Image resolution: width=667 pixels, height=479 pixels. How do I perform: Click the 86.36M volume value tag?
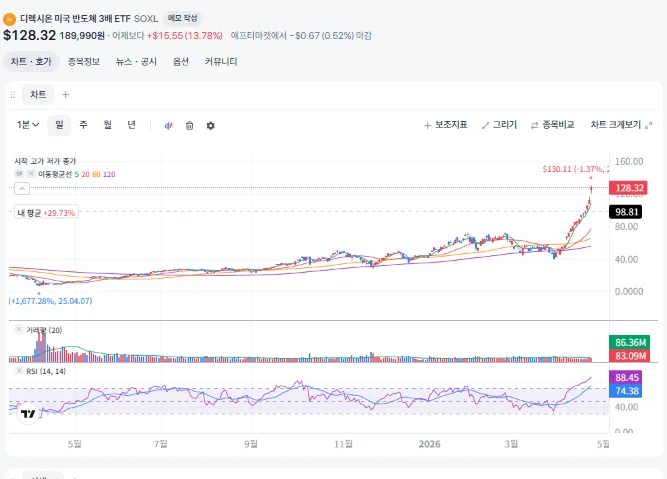coord(630,342)
